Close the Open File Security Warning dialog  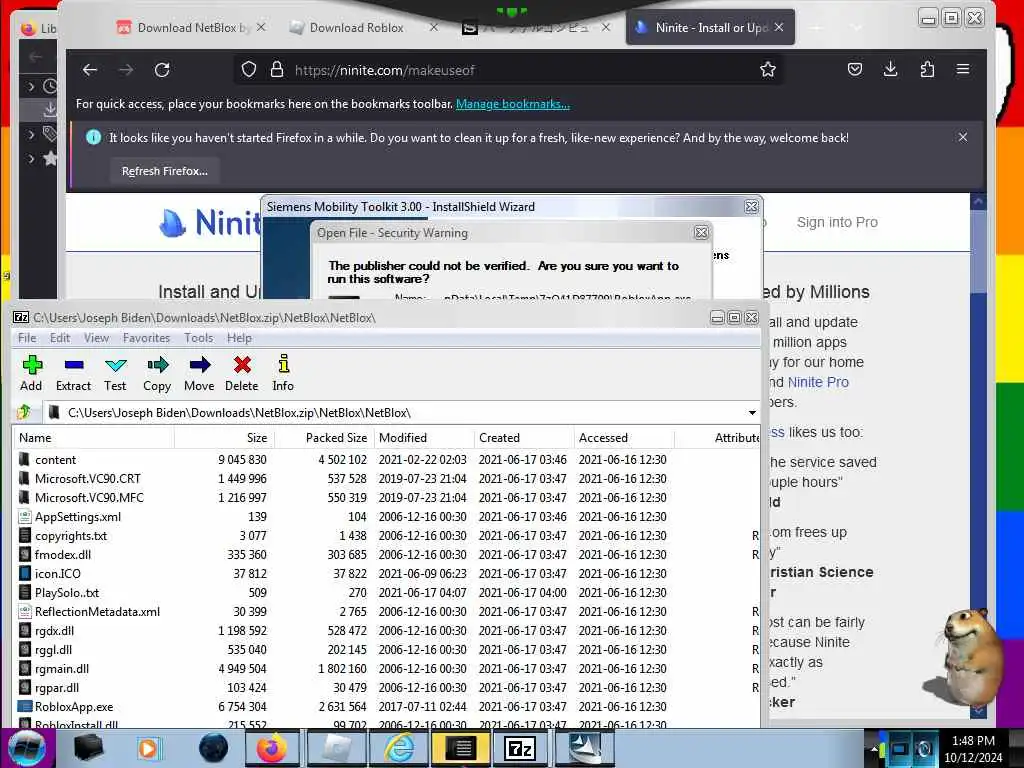pyautogui.click(x=701, y=232)
